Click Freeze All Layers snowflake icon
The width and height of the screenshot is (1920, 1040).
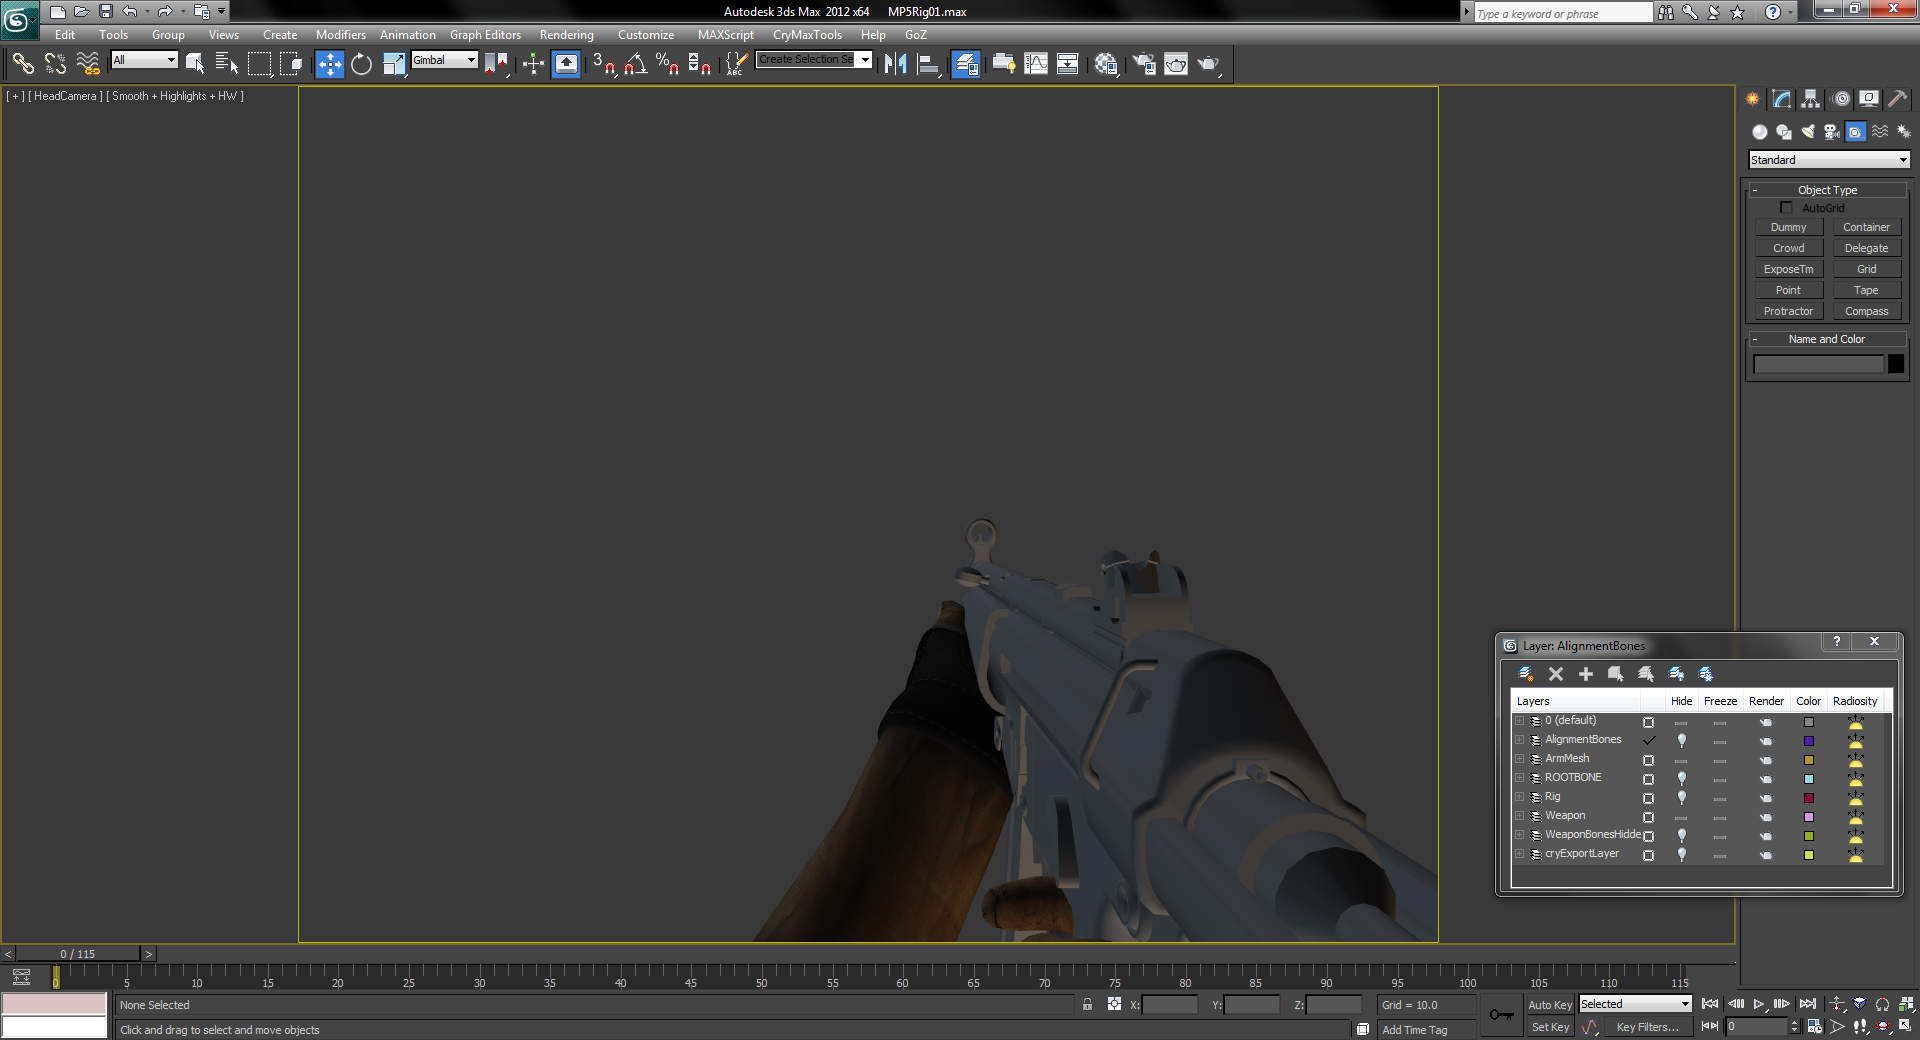(1706, 674)
